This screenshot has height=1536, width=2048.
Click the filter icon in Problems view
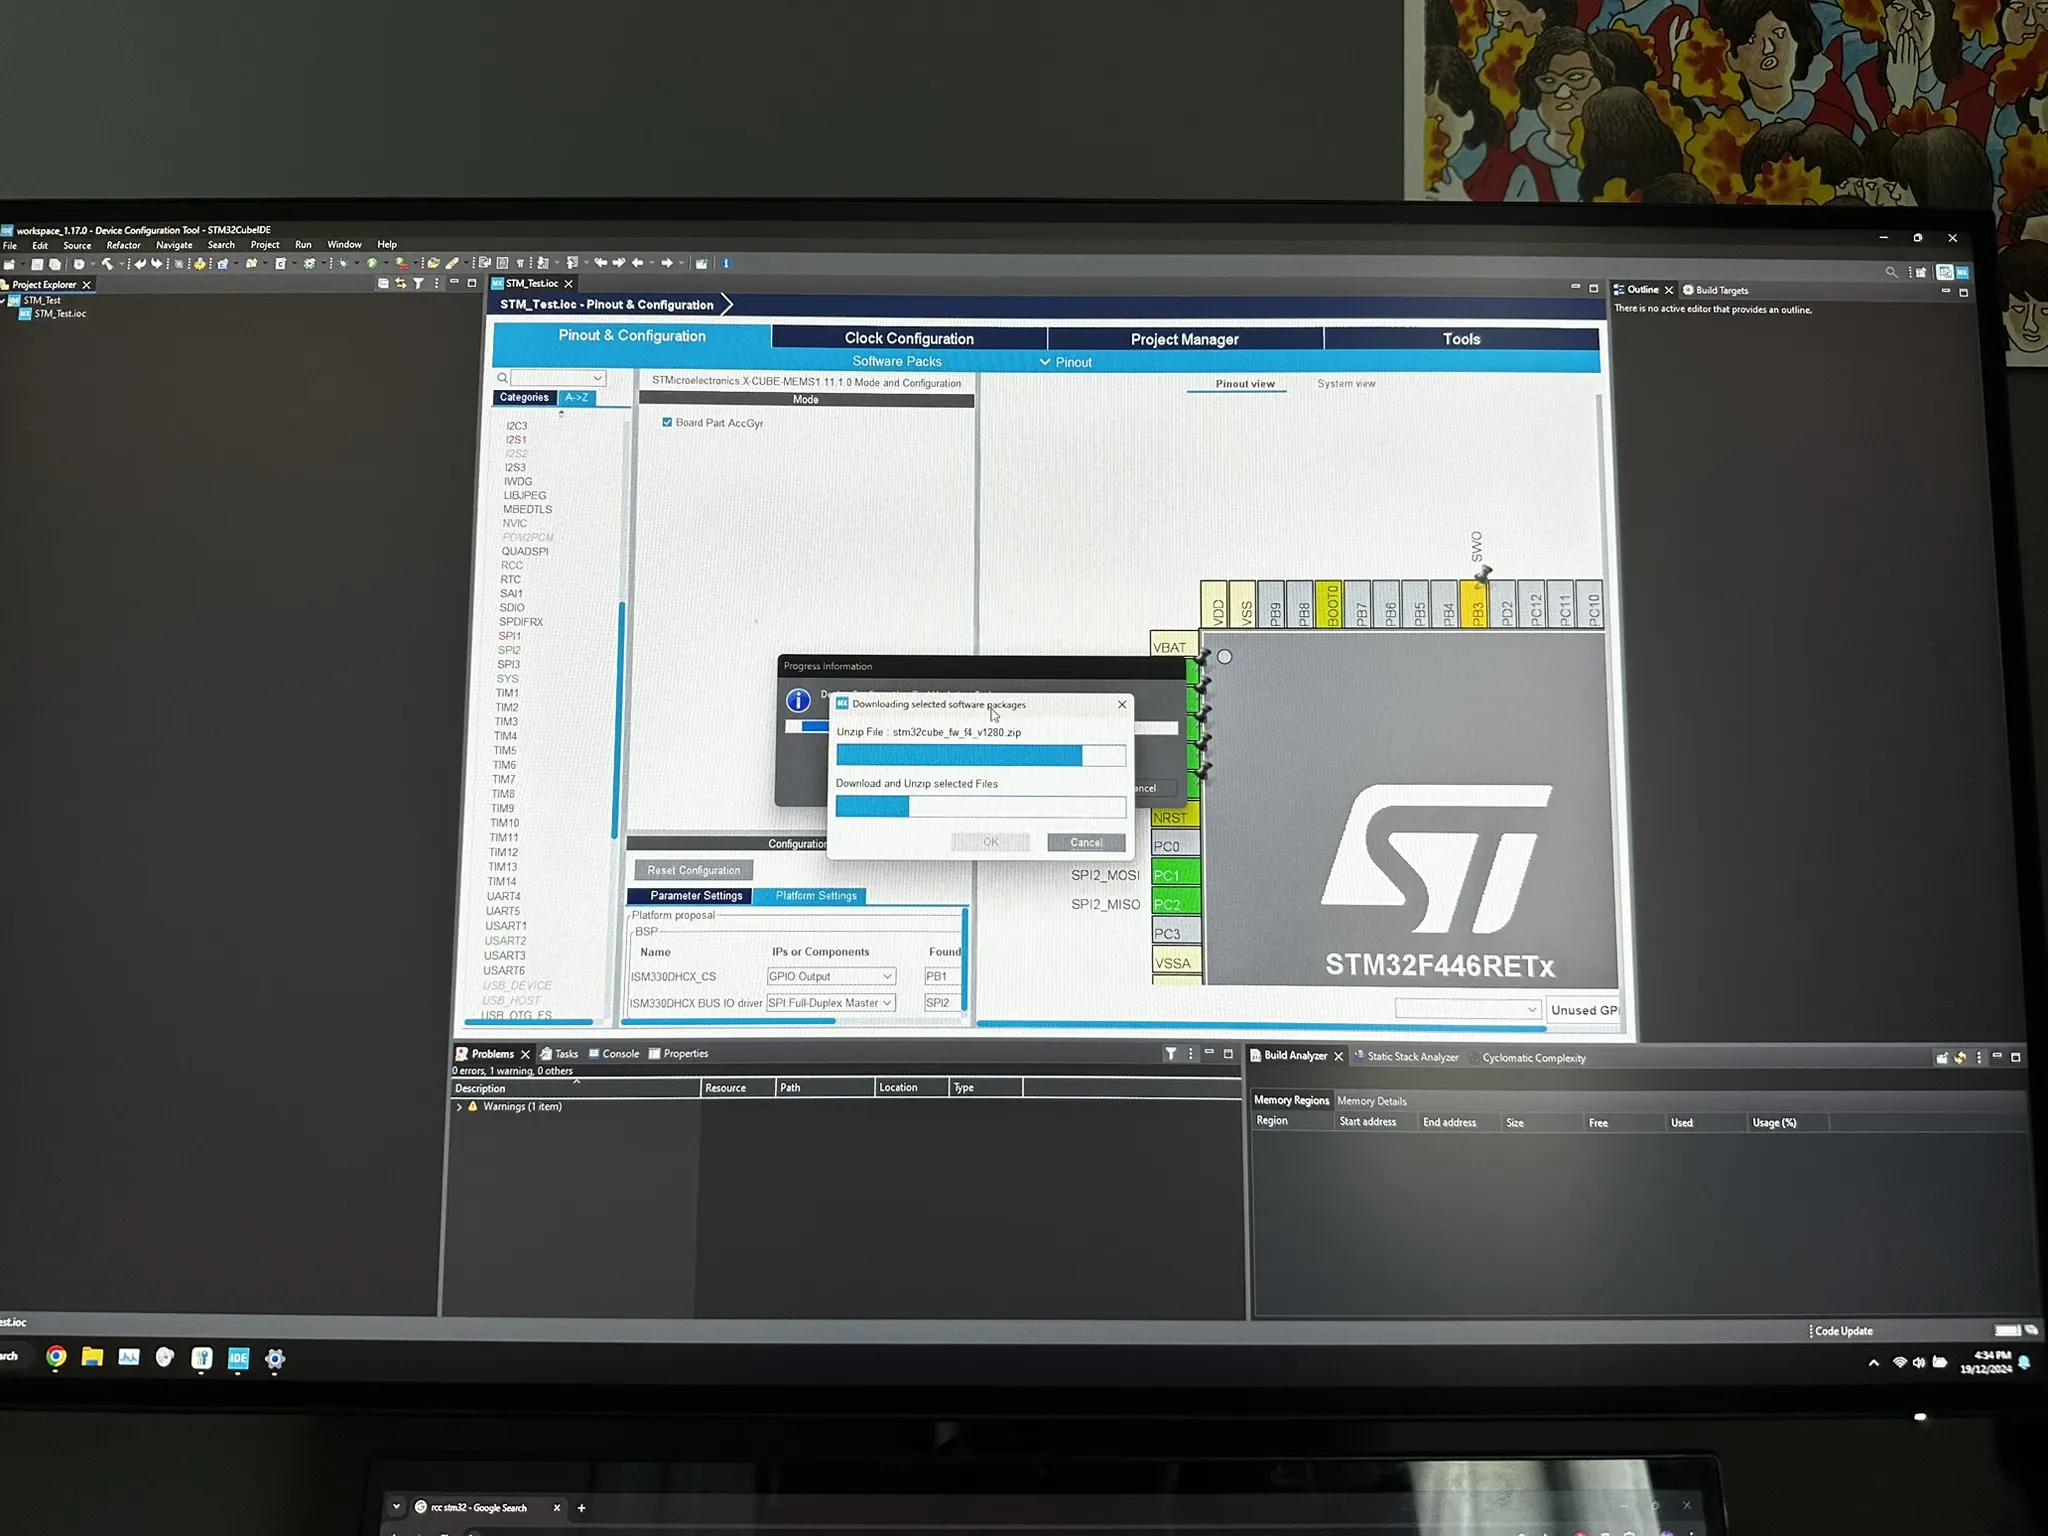click(1171, 1053)
